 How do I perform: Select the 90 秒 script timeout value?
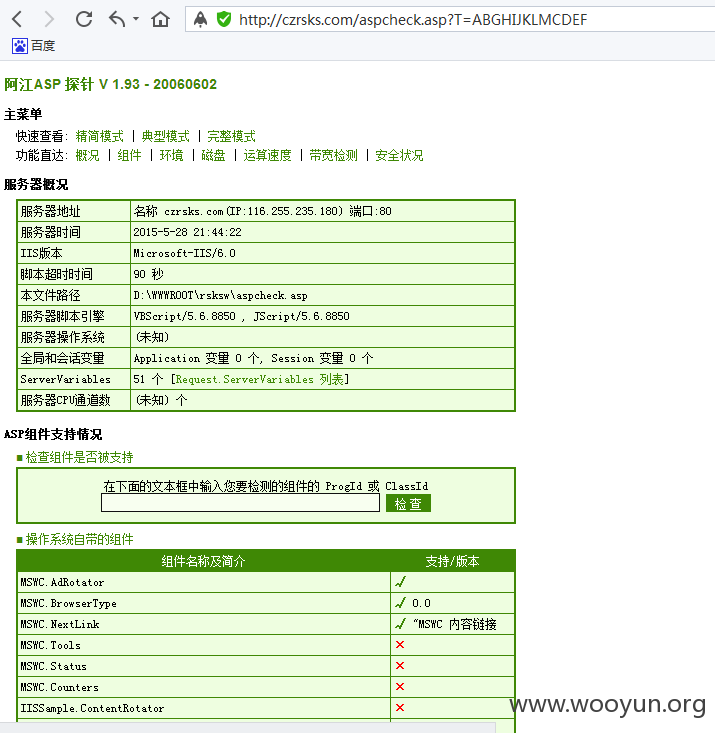pyautogui.click(x=149, y=274)
